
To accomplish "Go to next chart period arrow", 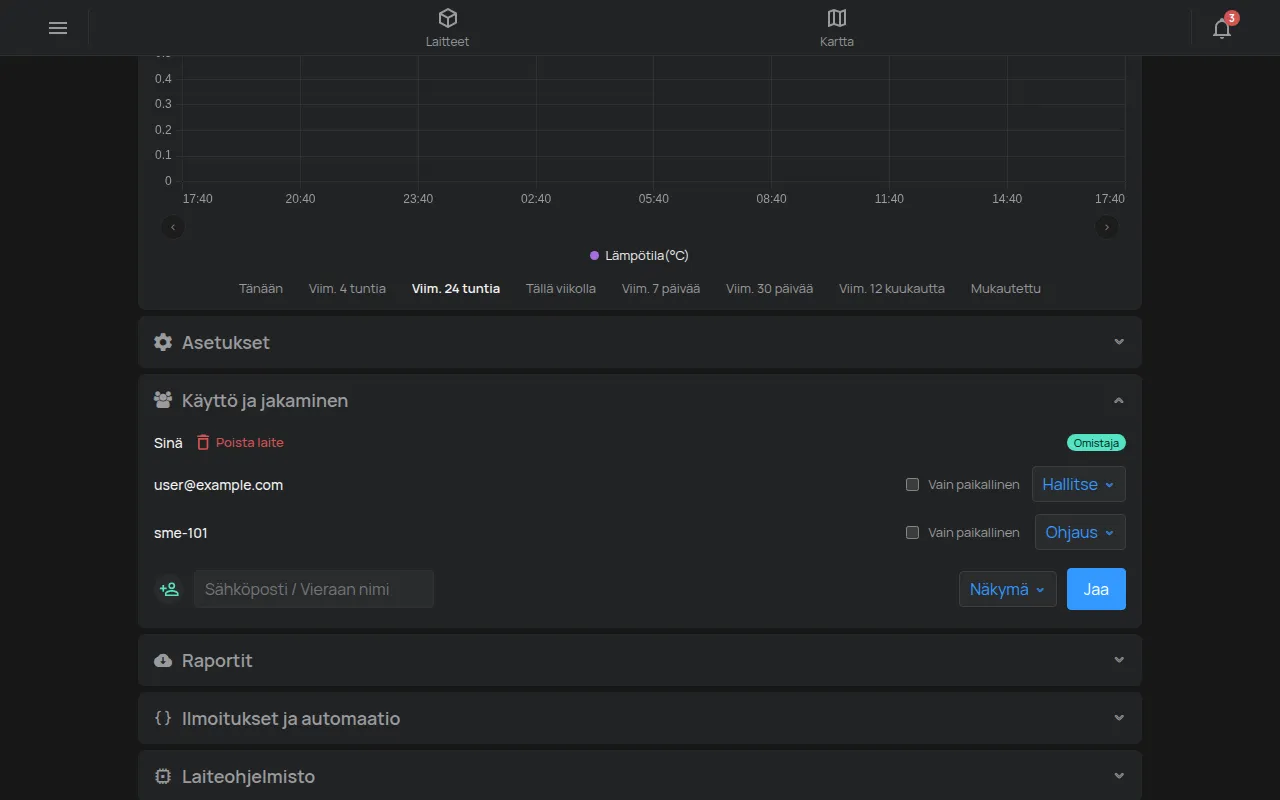I will click(1107, 227).
